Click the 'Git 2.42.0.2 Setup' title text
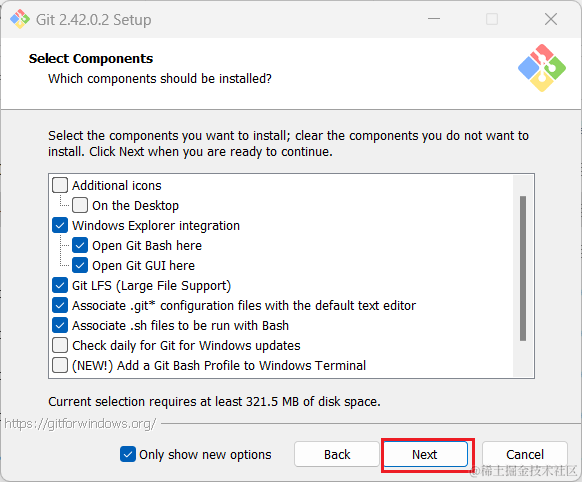This screenshot has width=582, height=482. tap(94, 20)
